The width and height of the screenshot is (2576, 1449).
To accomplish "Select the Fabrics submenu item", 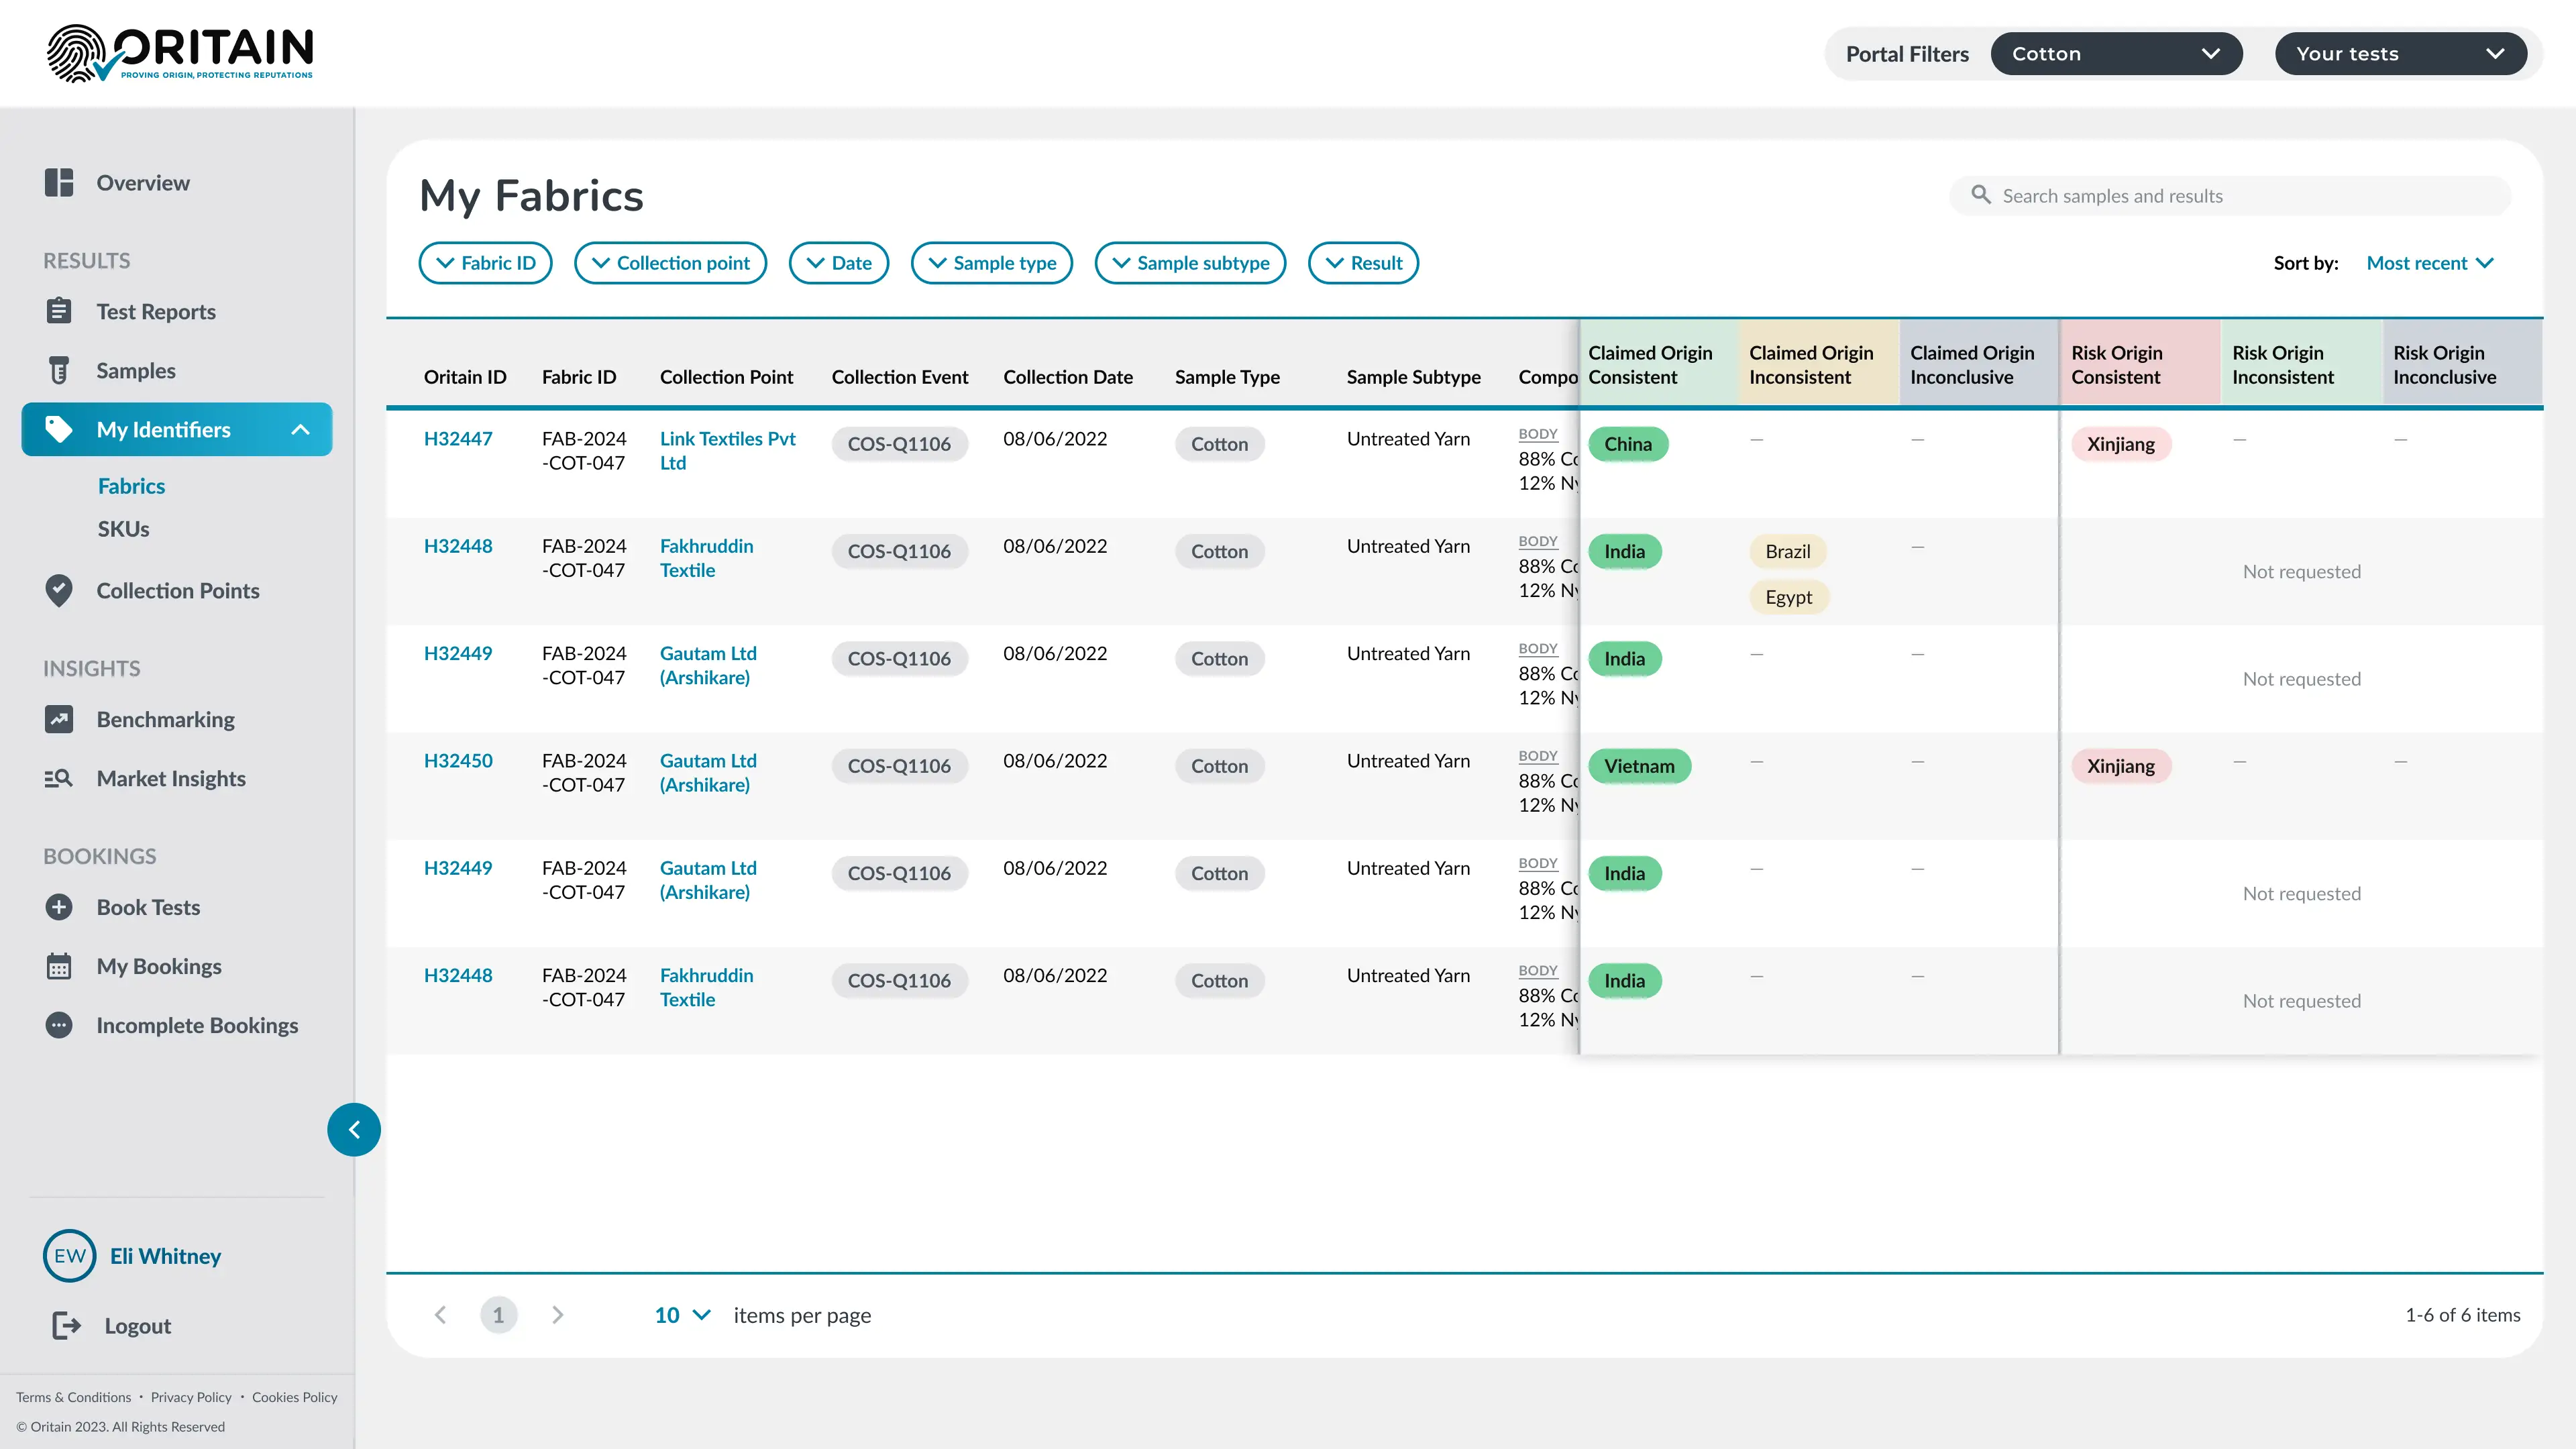I will [131, 486].
